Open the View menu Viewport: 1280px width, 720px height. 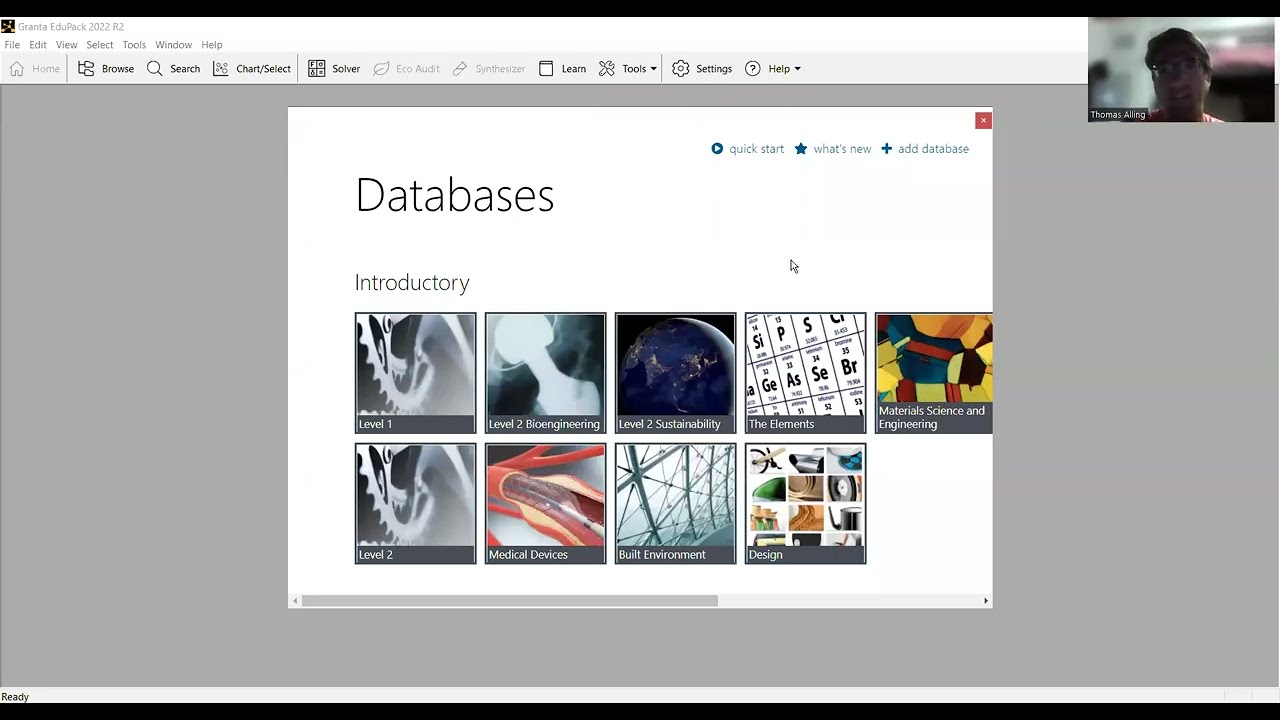pyautogui.click(x=66, y=45)
